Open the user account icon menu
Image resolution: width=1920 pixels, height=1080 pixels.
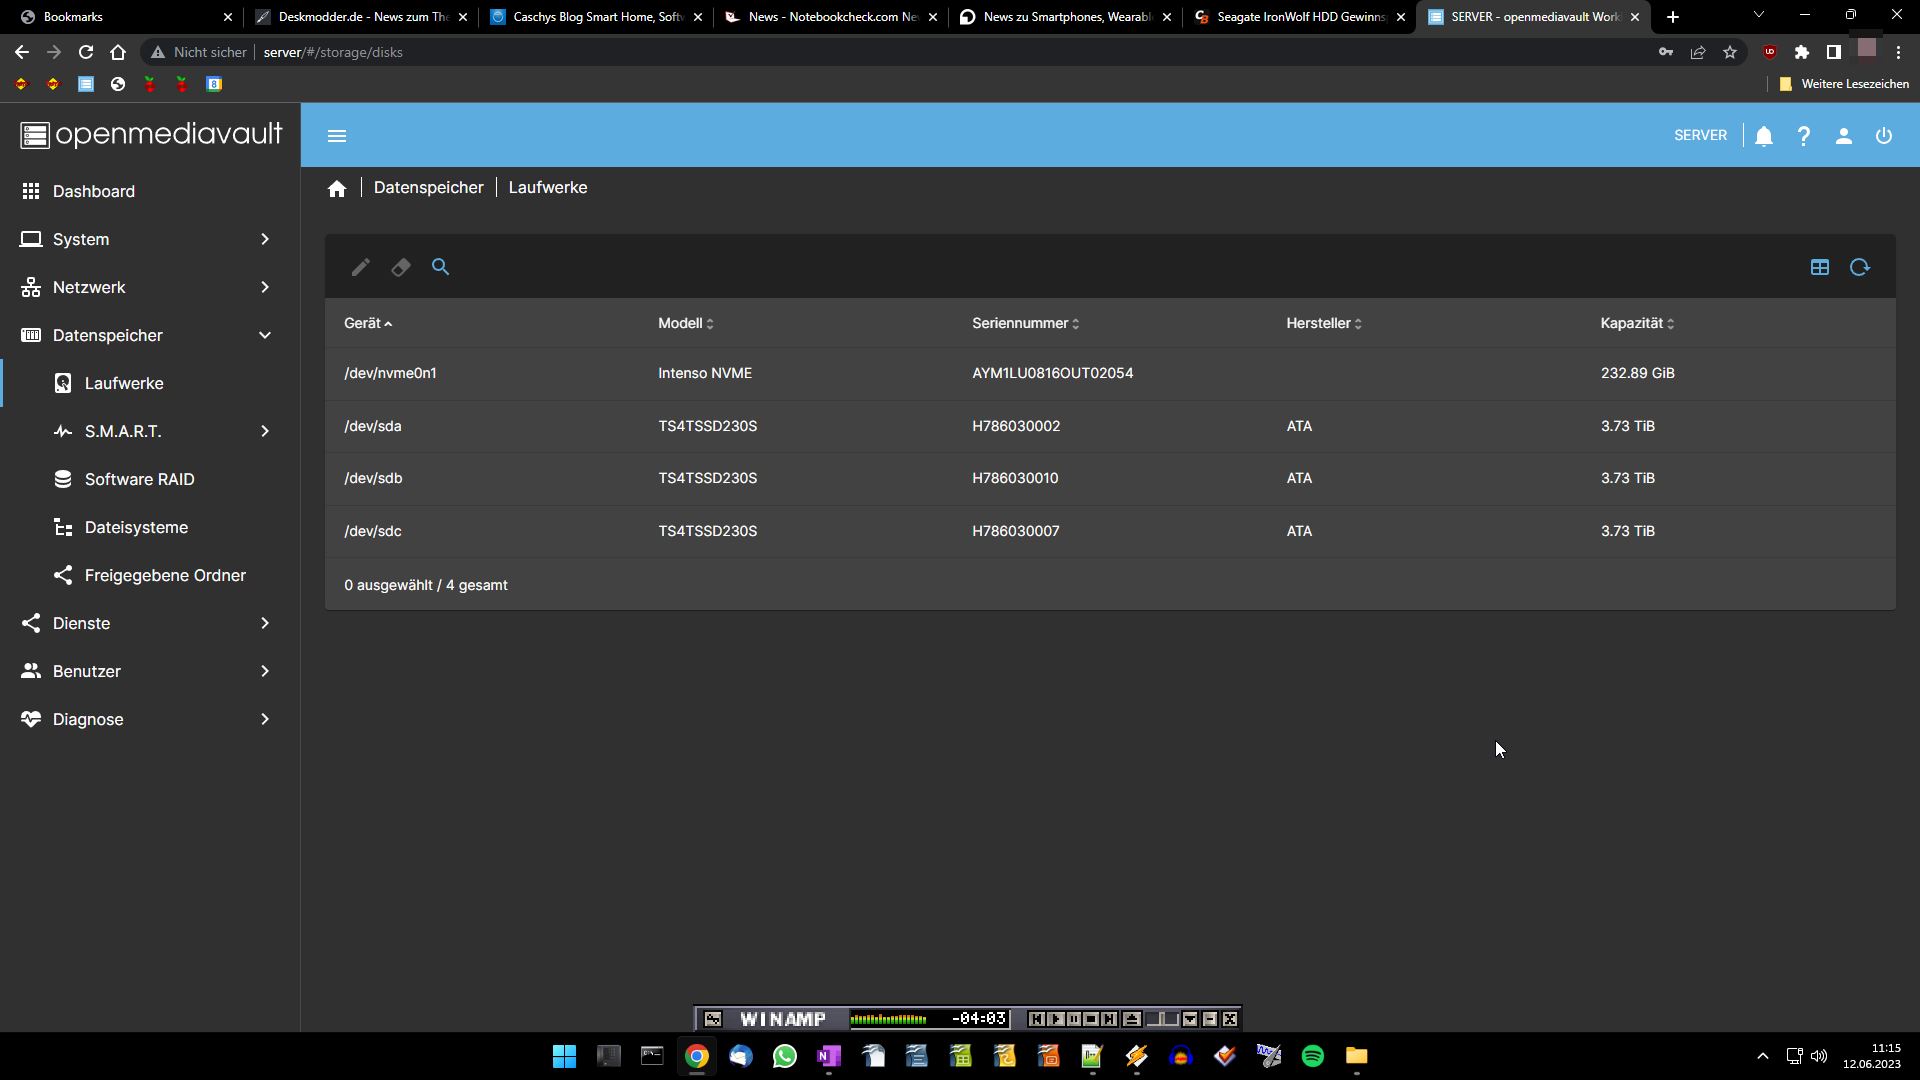(x=1843, y=136)
